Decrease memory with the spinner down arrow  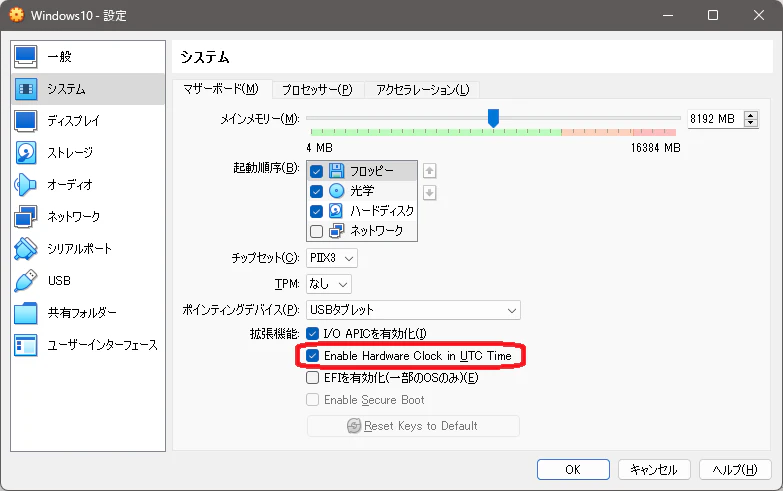click(x=751, y=123)
